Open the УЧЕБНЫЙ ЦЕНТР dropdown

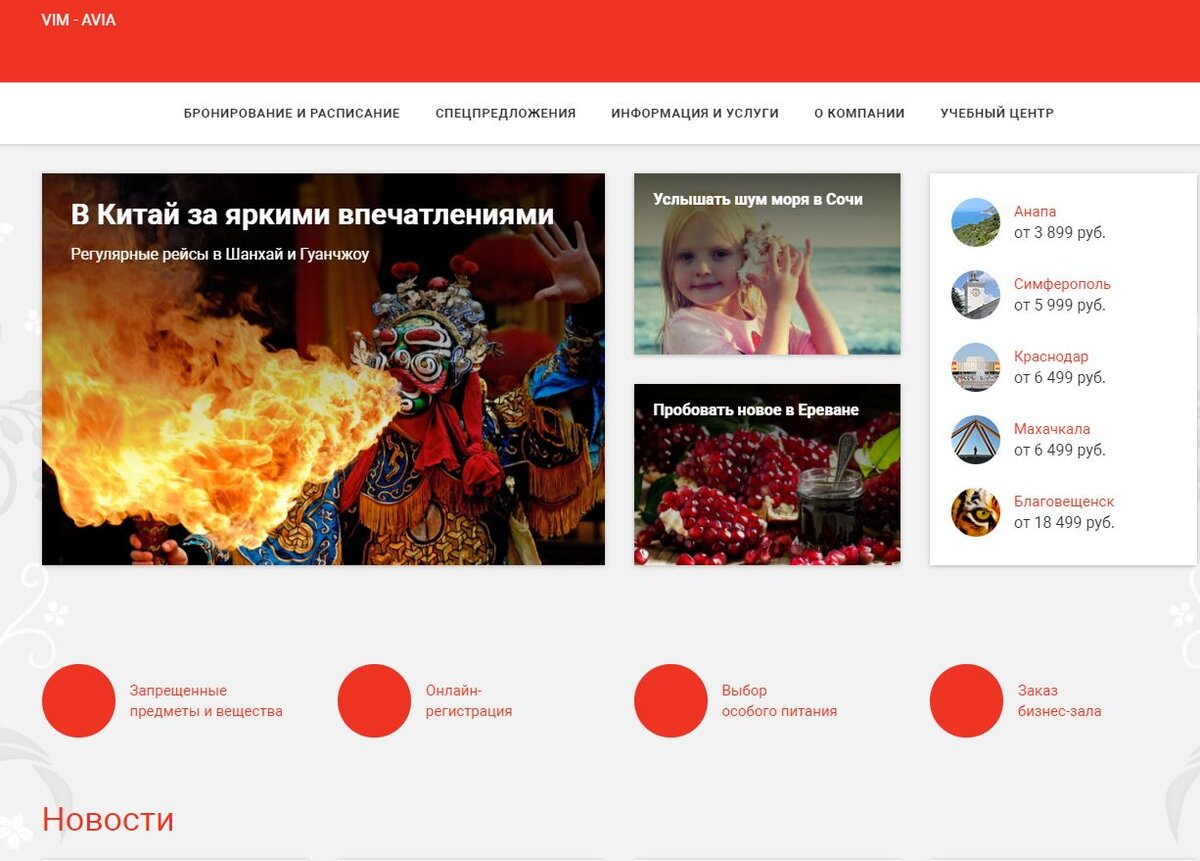click(996, 113)
